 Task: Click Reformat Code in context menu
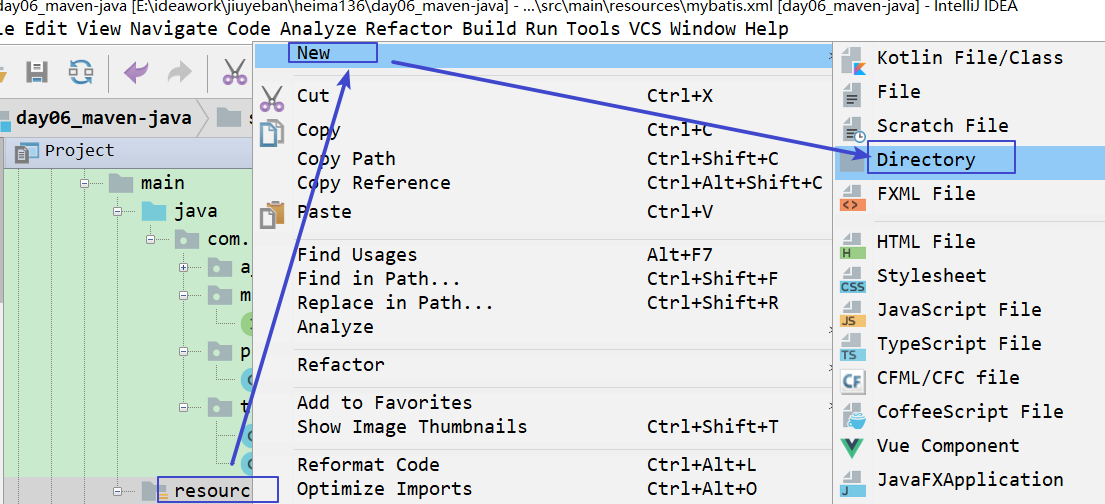(x=368, y=465)
